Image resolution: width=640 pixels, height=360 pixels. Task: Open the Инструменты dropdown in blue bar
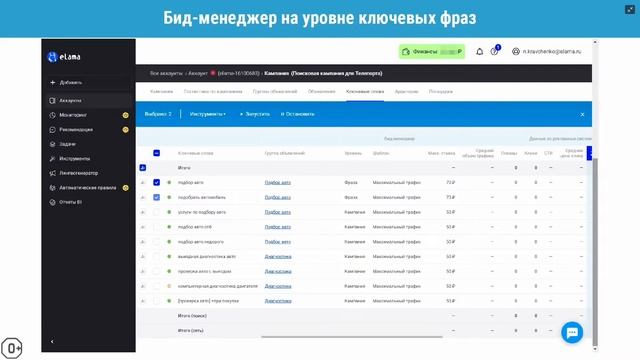click(x=208, y=114)
